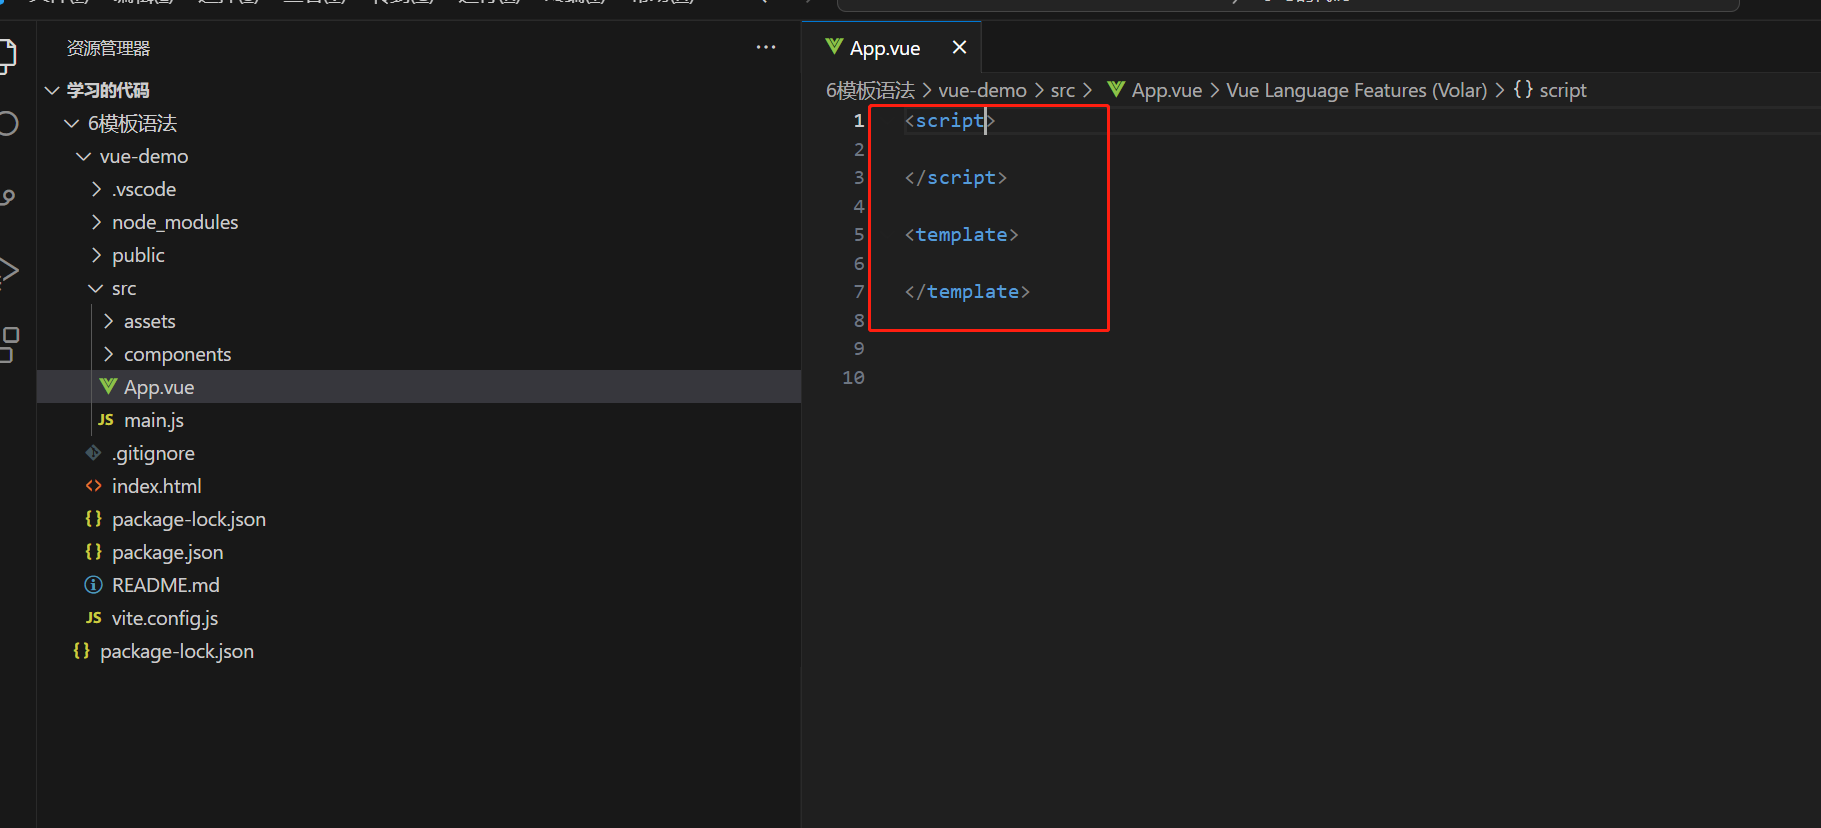Viewport: 1821px width, 828px height.
Task: Select App.vue file in the tree
Action: [x=419, y=387]
